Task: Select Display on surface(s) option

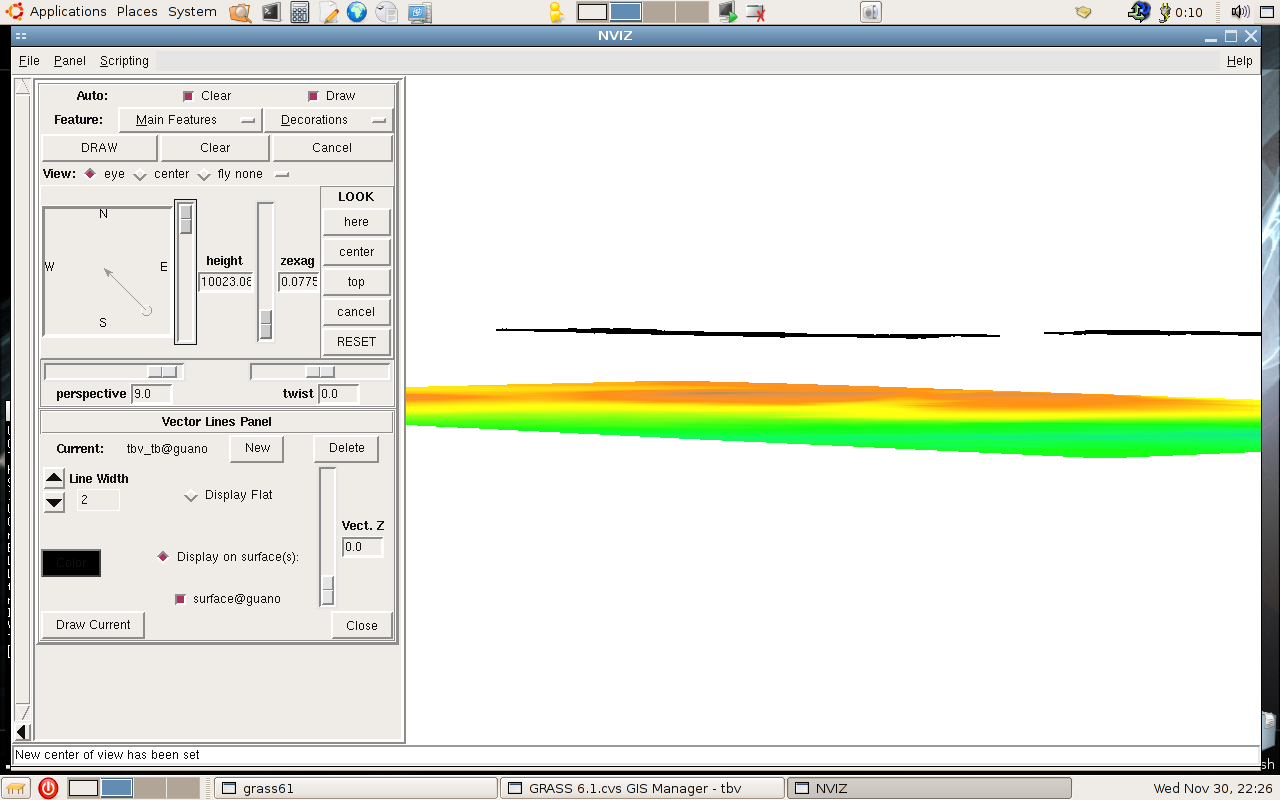Action: click(163, 557)
